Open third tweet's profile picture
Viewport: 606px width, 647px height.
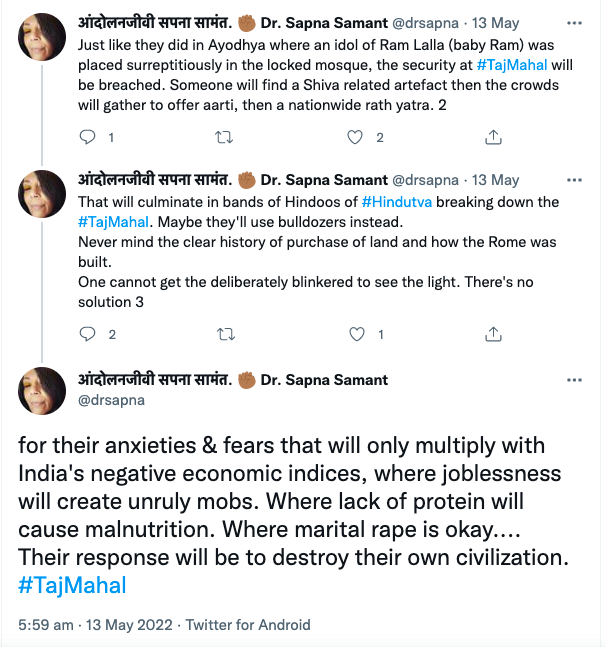tap(43, 390)
